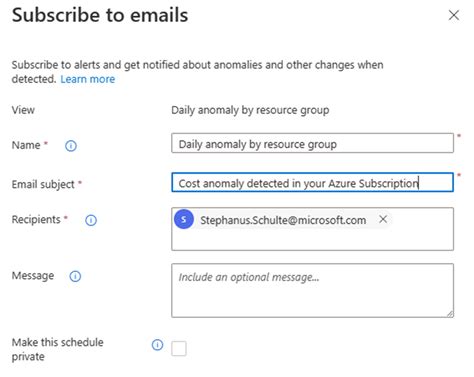Show info for Make this schedule private
The height and width of the screenshot is (377, 474).
(x=157, y=345)
